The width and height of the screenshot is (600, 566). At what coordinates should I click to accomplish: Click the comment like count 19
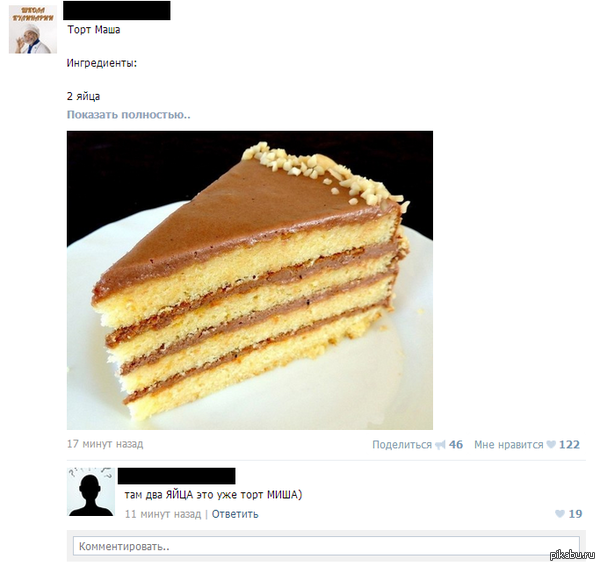click(x=575, y=514)
